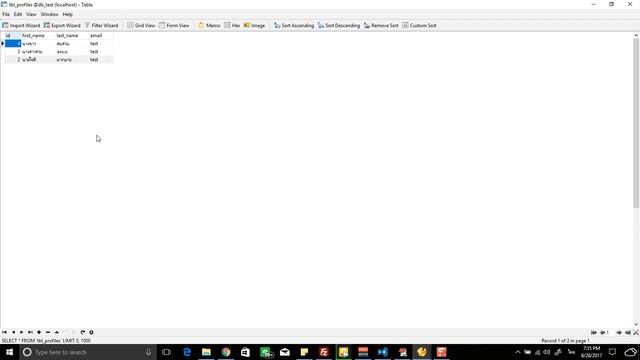Open File Explorer from taskbar
The width and height of the screenshot is (640, 360).
206,352
